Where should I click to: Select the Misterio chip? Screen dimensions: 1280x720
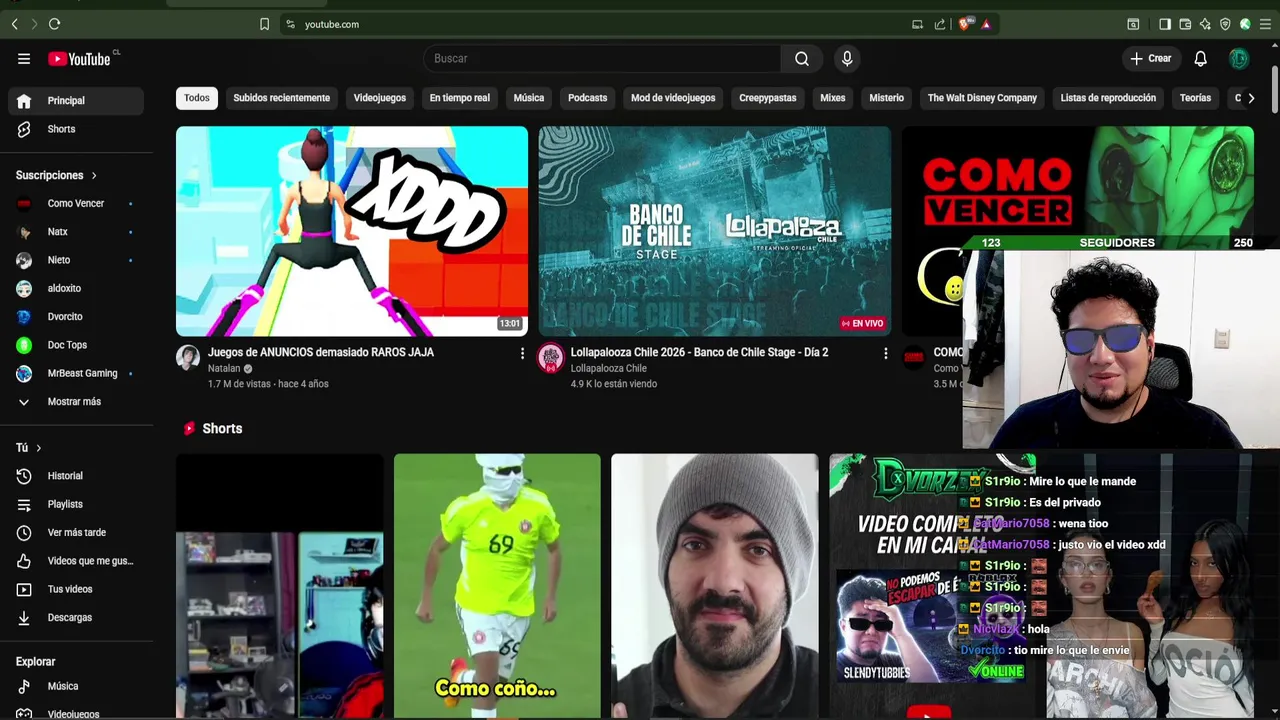pyautogui.click(x=886, y=98)
